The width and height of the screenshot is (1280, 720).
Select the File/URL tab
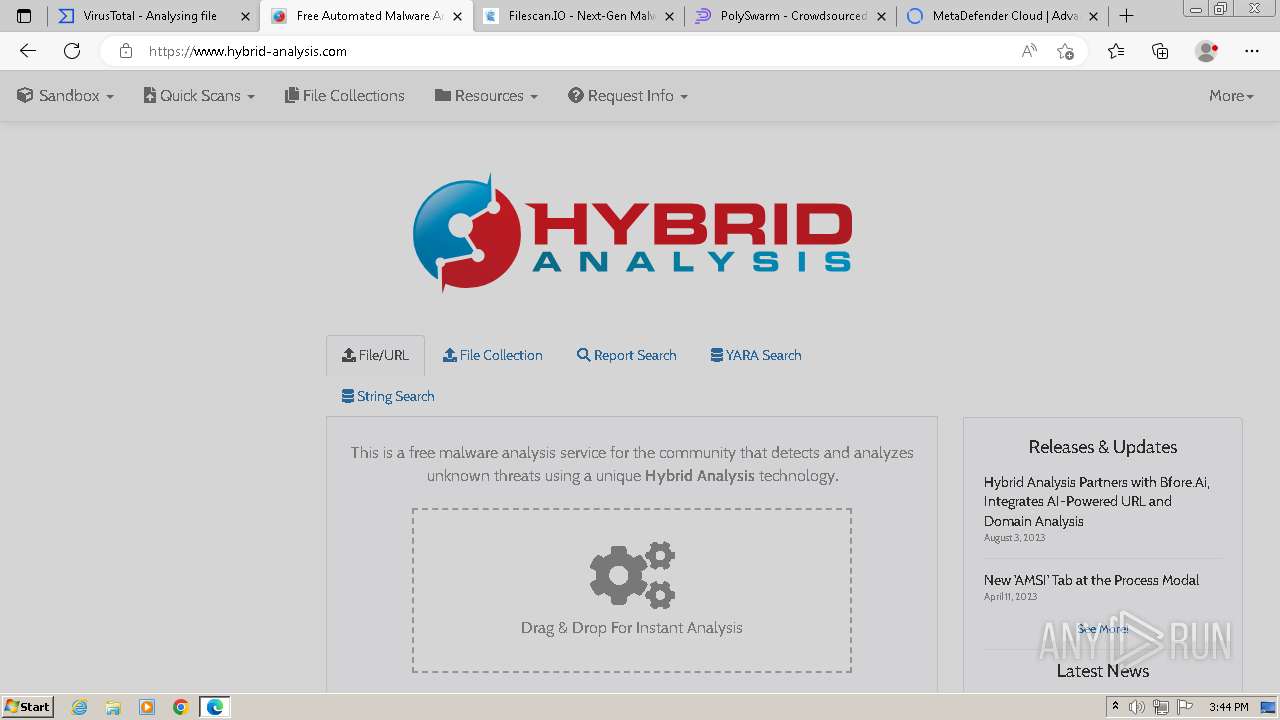(x=375, y=355)
